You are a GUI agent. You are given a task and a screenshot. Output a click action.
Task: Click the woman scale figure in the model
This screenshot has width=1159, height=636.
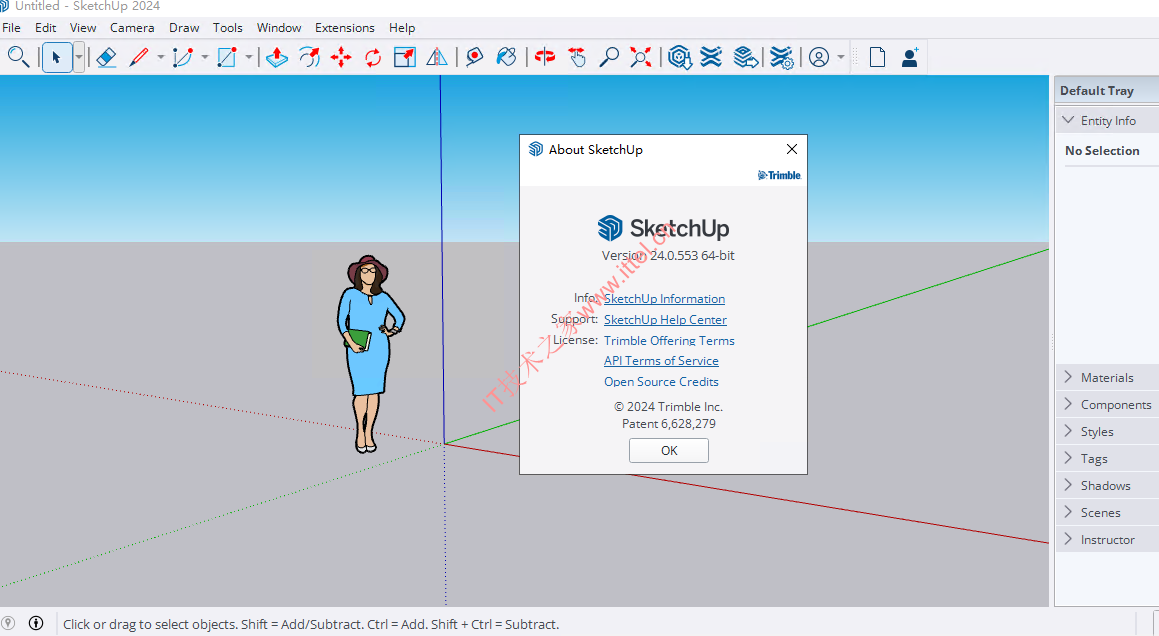[x=370, y=353]
